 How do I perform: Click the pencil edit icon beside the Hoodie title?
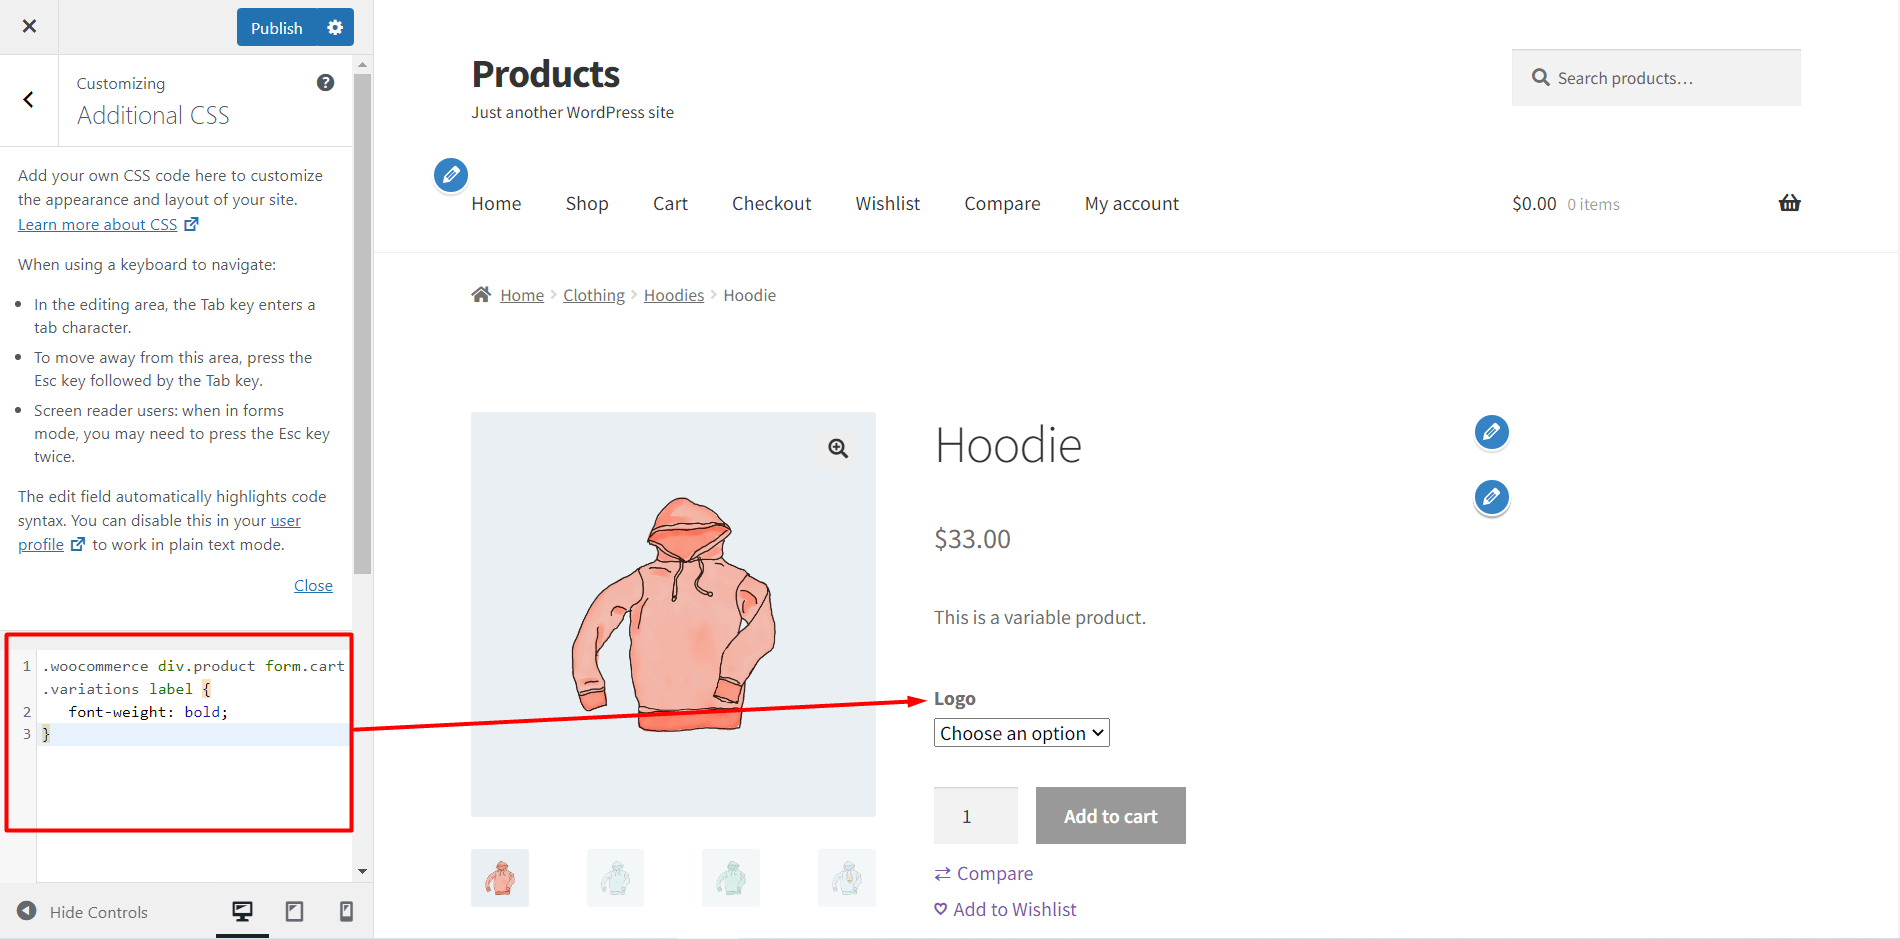pos(1491,432)
